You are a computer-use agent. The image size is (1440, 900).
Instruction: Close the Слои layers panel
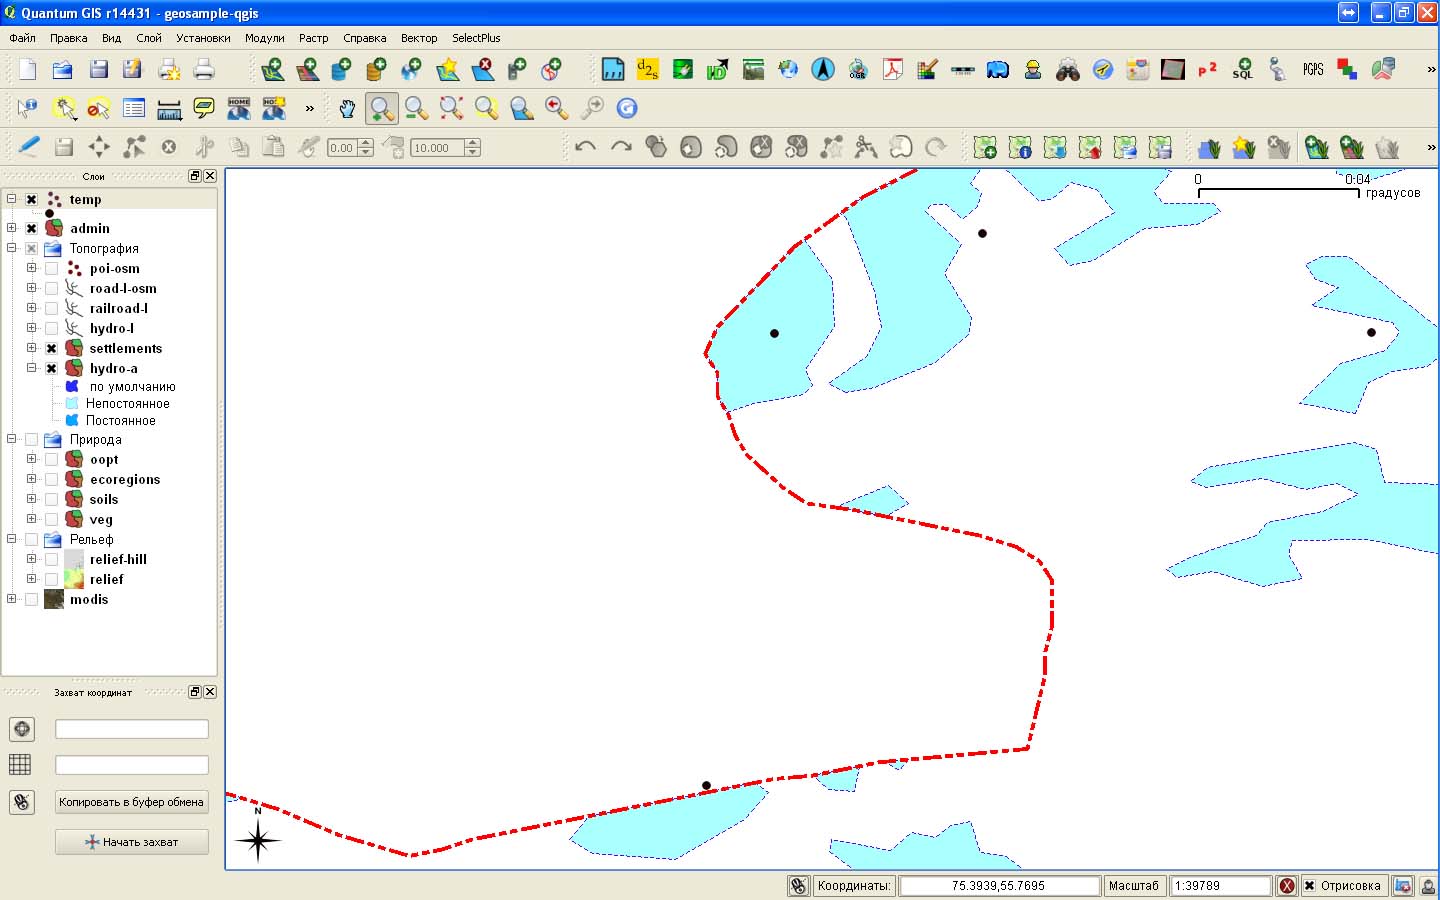[x=210, y=176]
